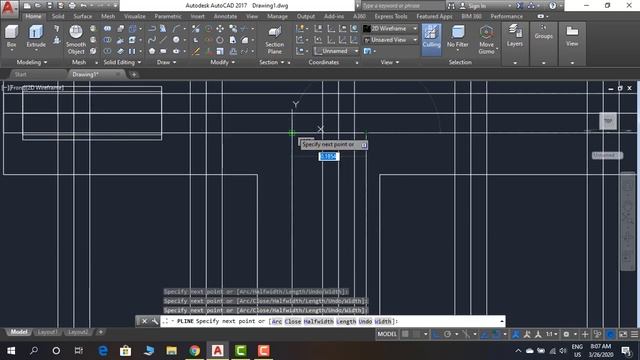Expand the Section panel
The height and width of the screenshot is (360, 640).
[x=271, y=62]
